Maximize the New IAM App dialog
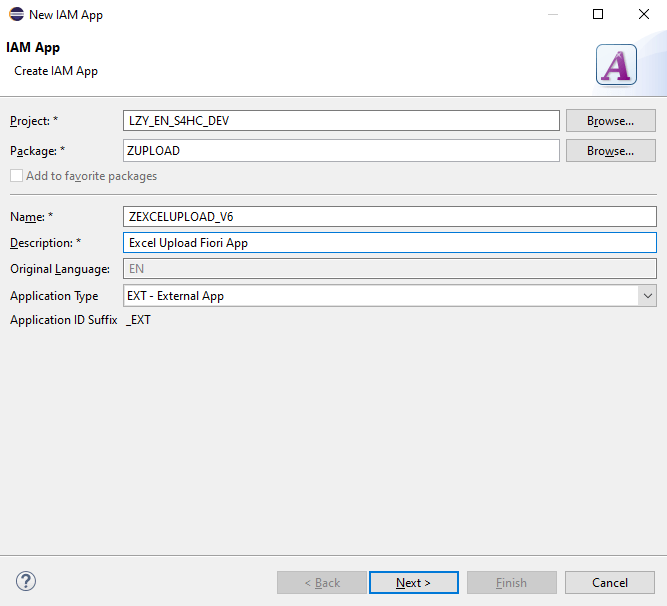Screen dimensions: 667x606 598,15
